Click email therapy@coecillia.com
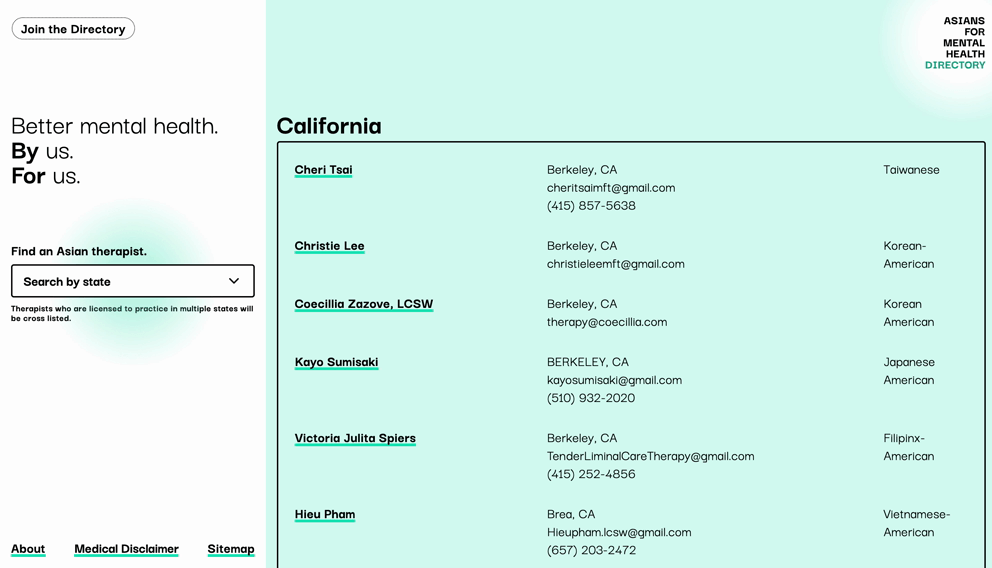 coord(607,322)
